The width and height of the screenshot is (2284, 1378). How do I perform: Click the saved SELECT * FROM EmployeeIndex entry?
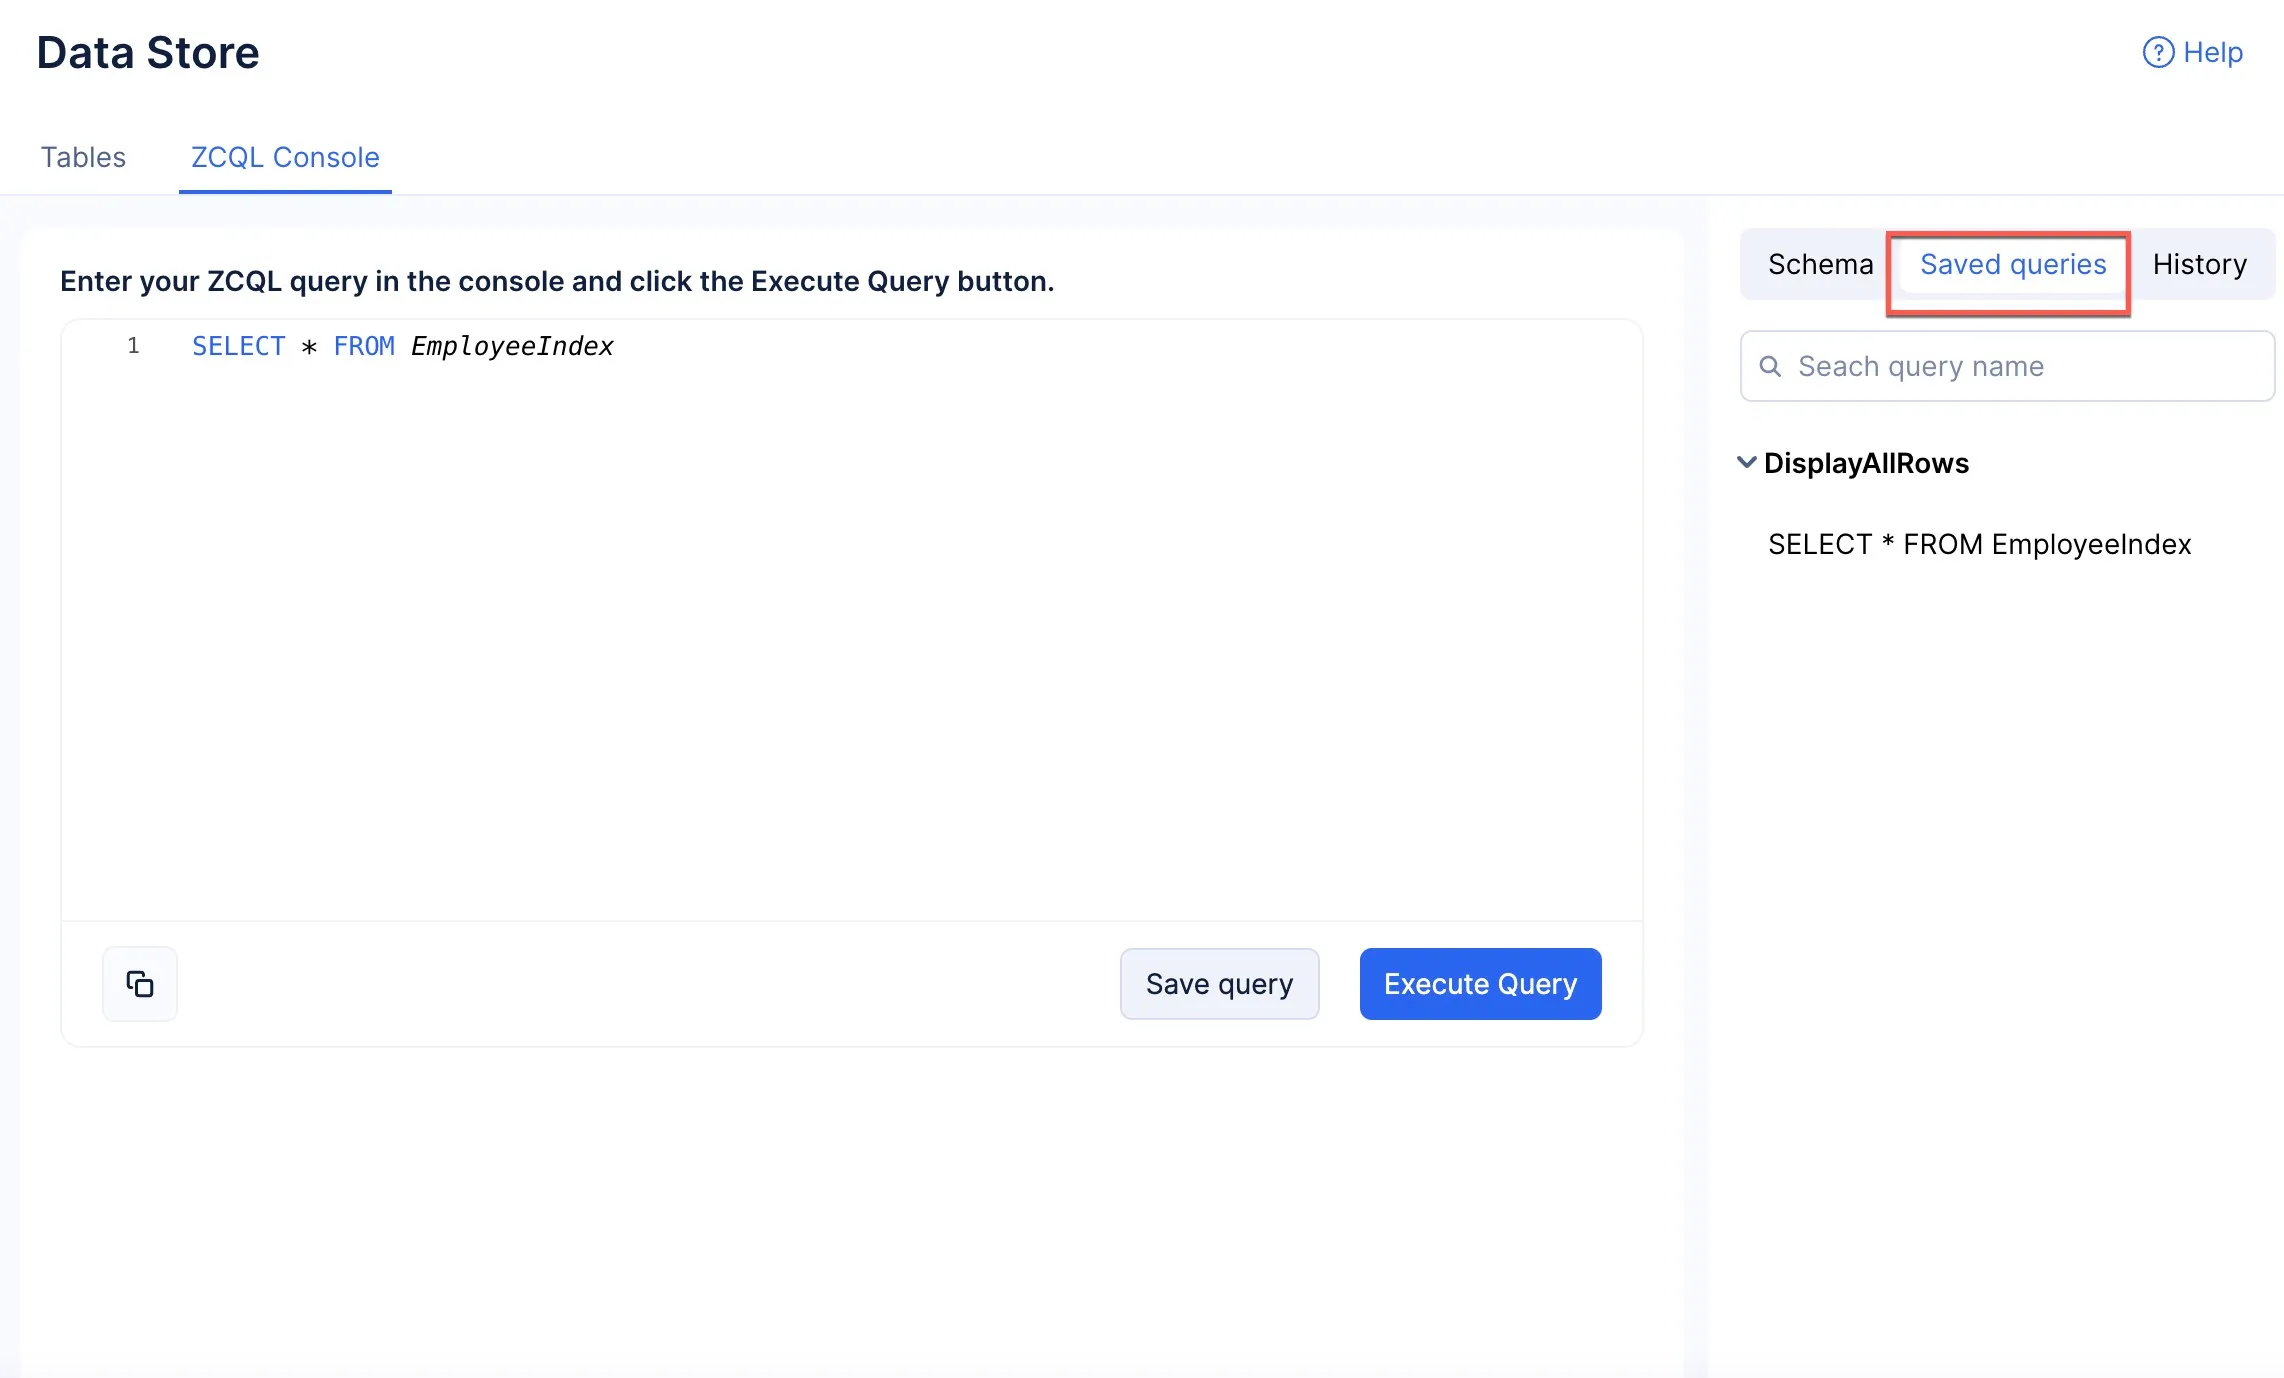[1979, 544]
